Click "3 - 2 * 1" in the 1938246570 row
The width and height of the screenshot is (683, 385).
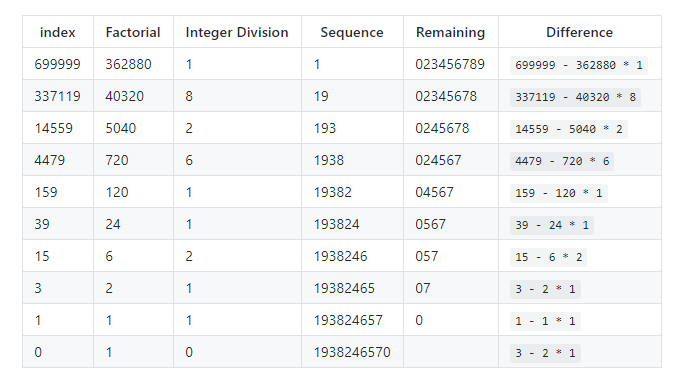pos(545,353)
